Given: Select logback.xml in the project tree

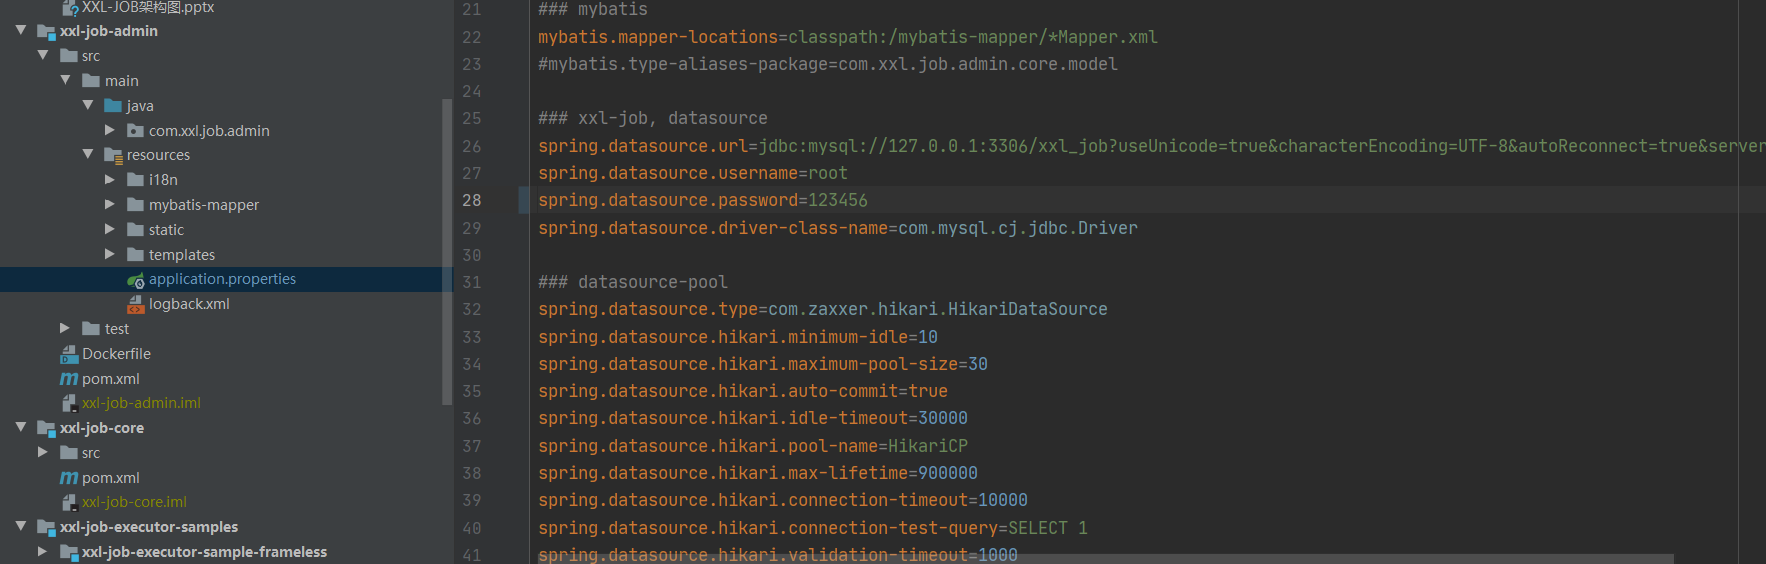Looking at the screenshot, I should 189,304.
